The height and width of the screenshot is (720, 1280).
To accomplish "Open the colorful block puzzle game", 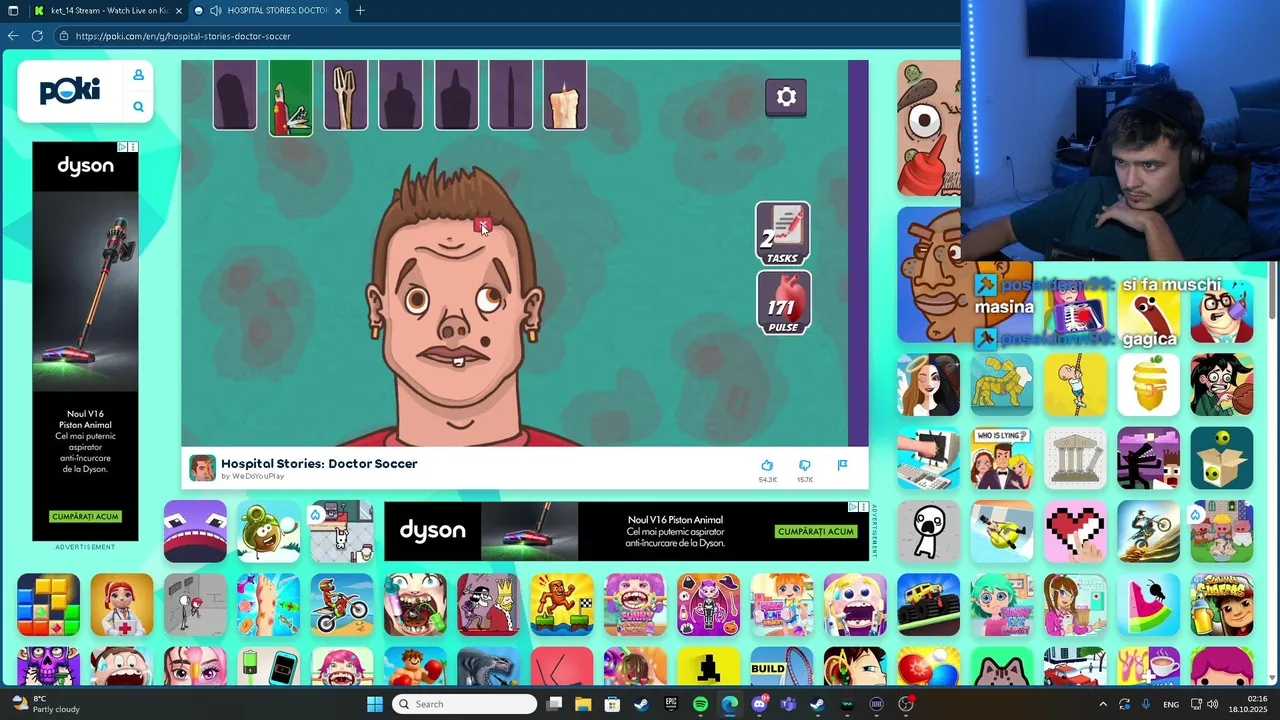I will (x=48, y=605).
